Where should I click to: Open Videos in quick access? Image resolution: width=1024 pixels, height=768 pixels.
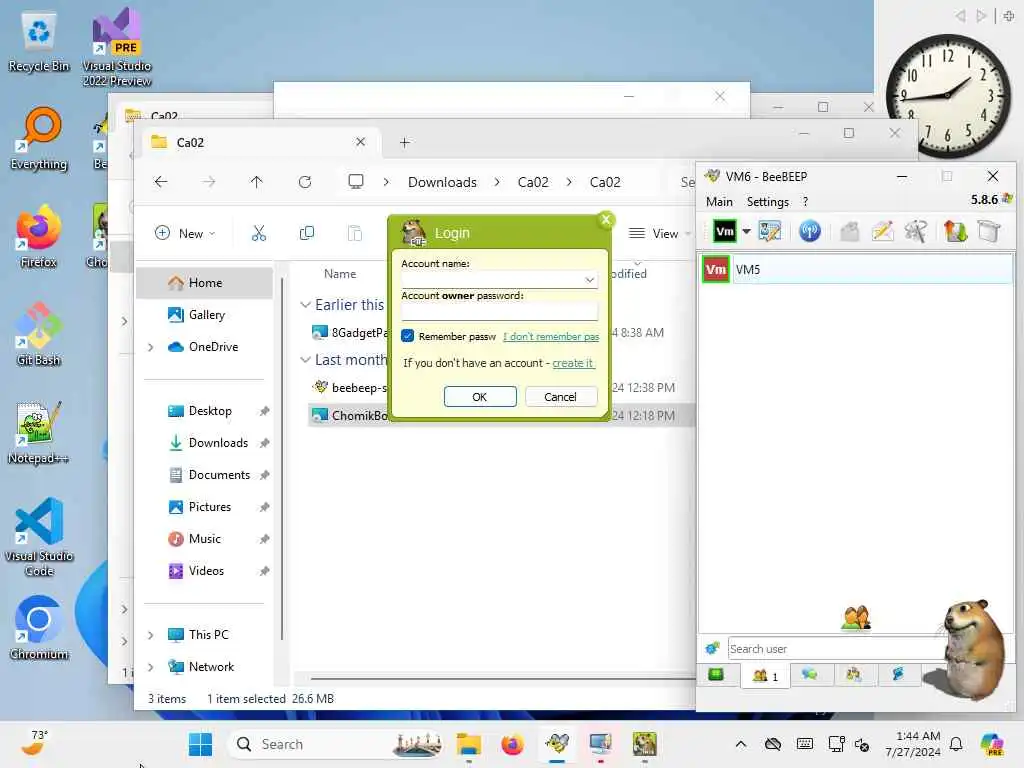click(x=206, y=571)
